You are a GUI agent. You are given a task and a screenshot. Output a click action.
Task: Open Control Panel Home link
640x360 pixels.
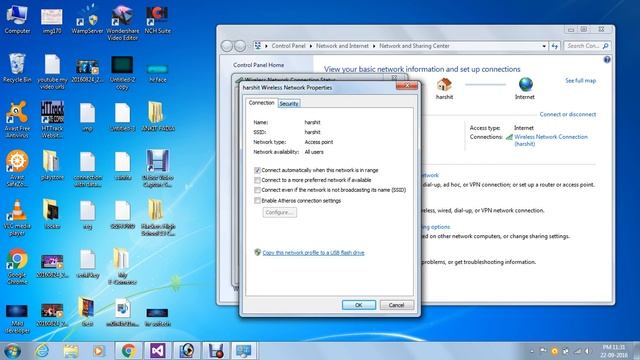pos(258,65)
